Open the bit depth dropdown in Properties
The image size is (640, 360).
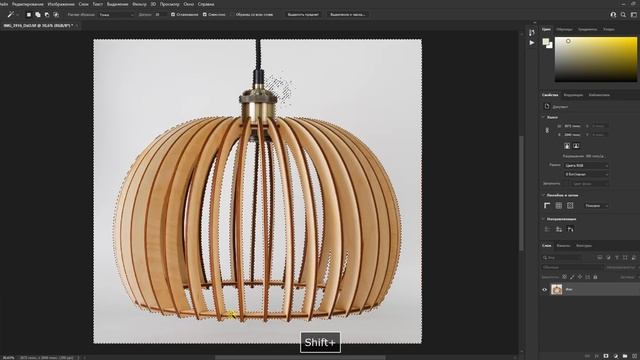[586, 174]
